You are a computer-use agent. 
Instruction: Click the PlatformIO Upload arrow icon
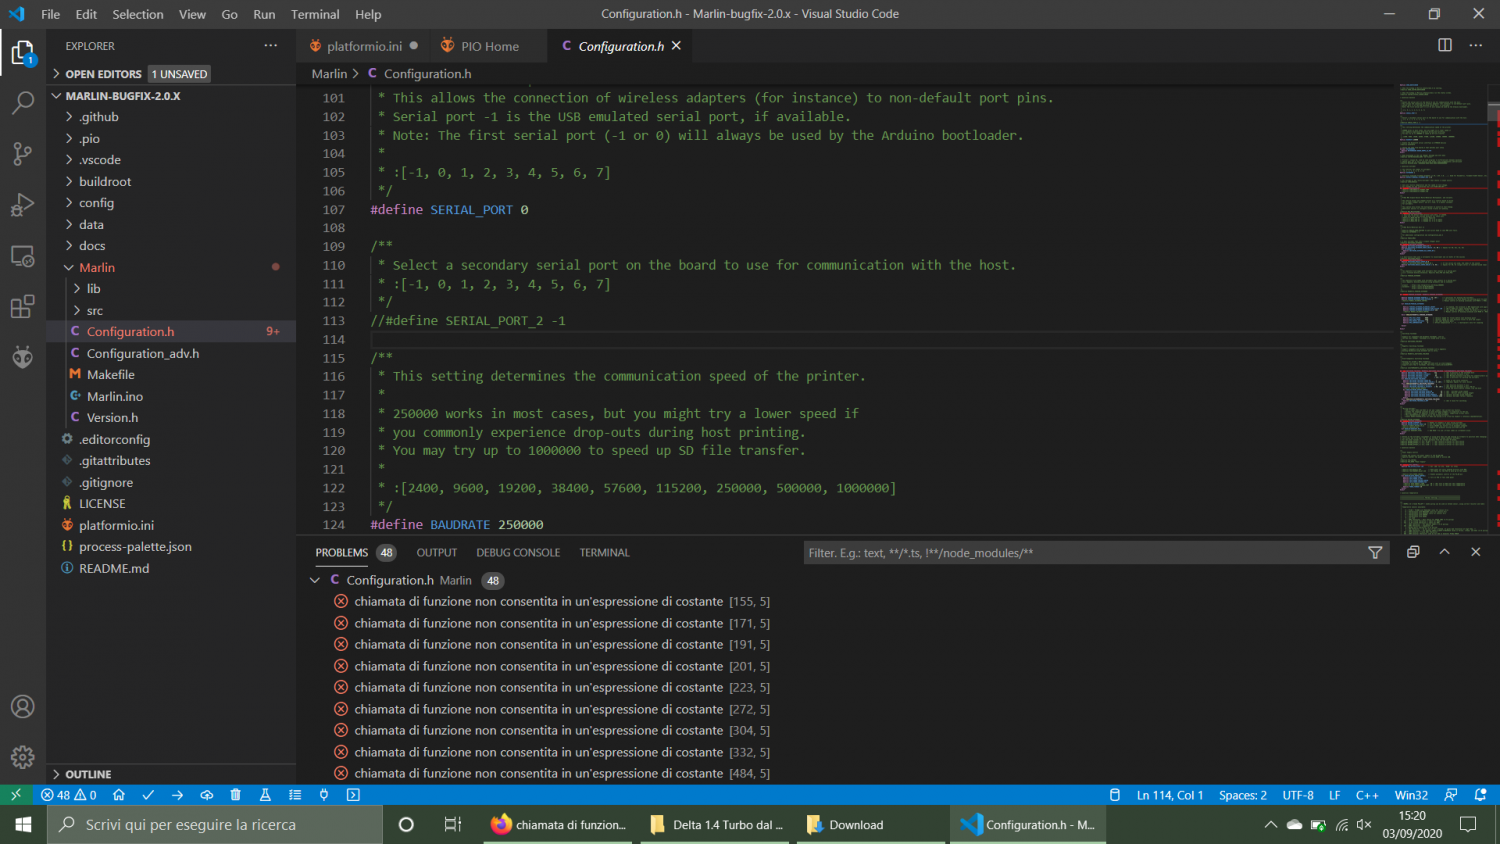click(x=177, y=795)
